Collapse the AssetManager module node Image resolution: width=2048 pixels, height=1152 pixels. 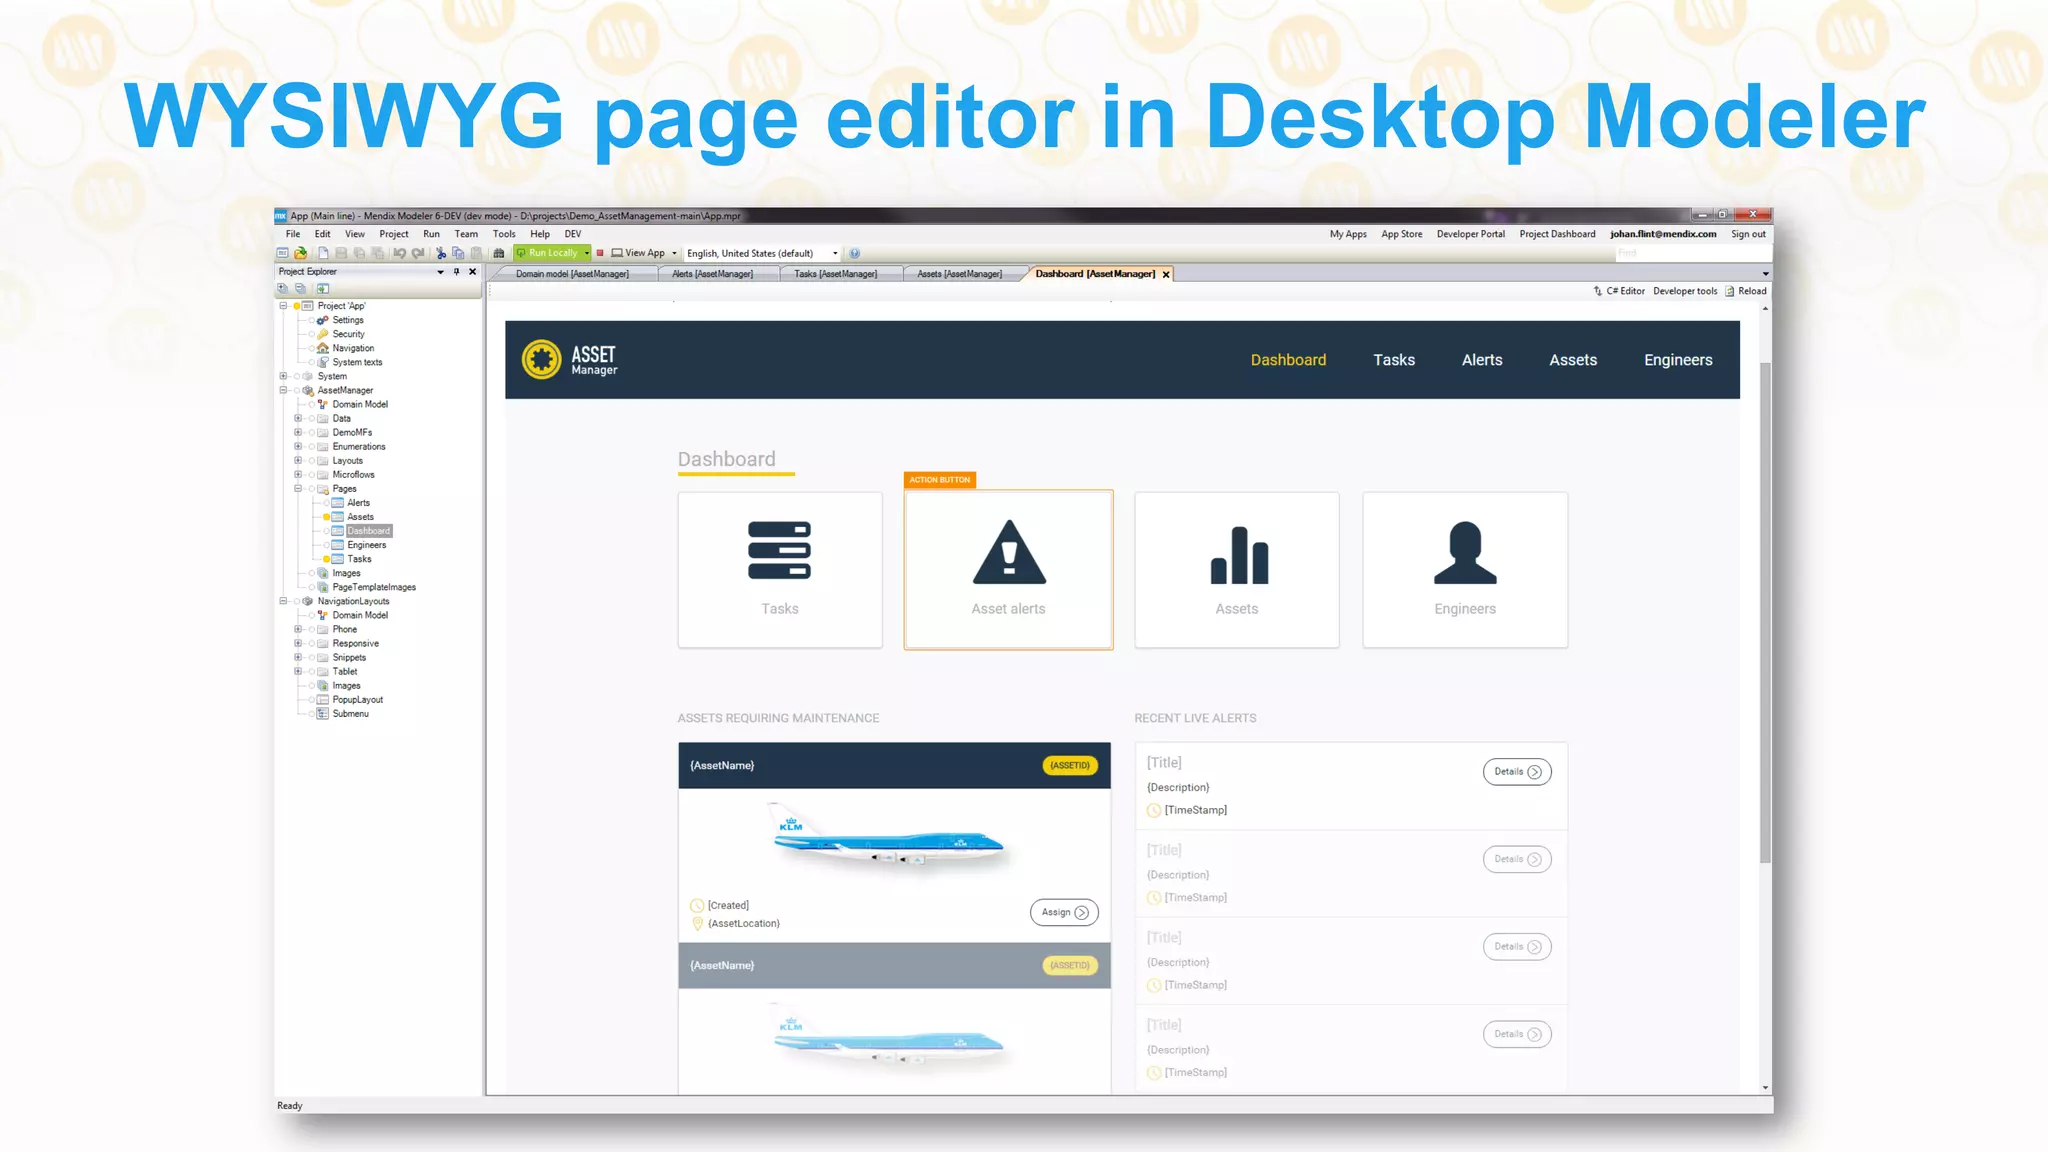(283, 390)
